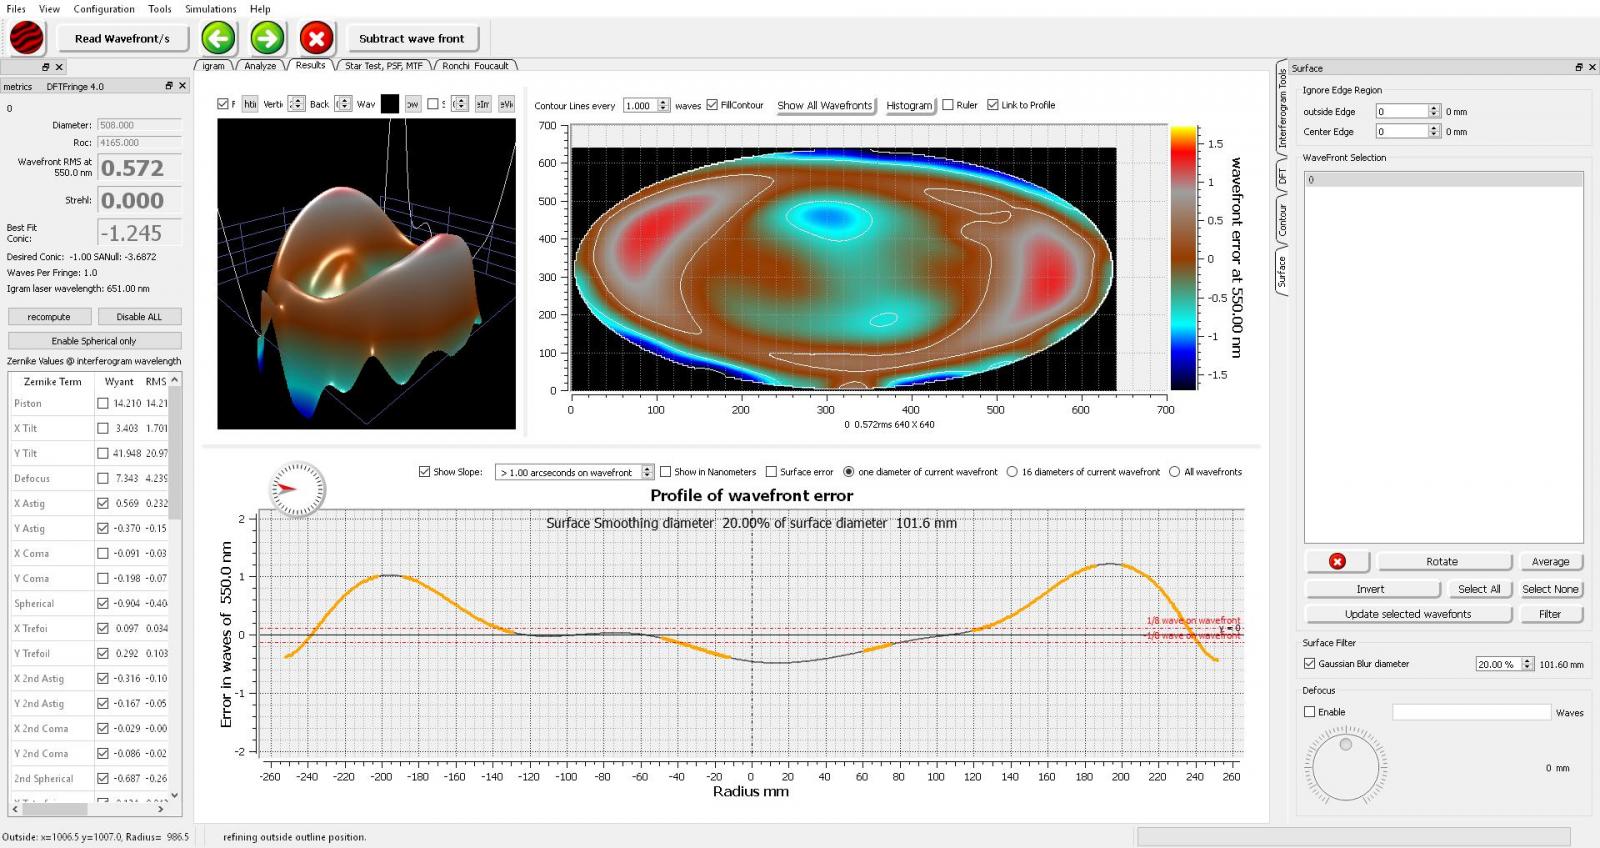Float the metrics panel
The width and height of the screenshot is (1600, 848).
169,86
